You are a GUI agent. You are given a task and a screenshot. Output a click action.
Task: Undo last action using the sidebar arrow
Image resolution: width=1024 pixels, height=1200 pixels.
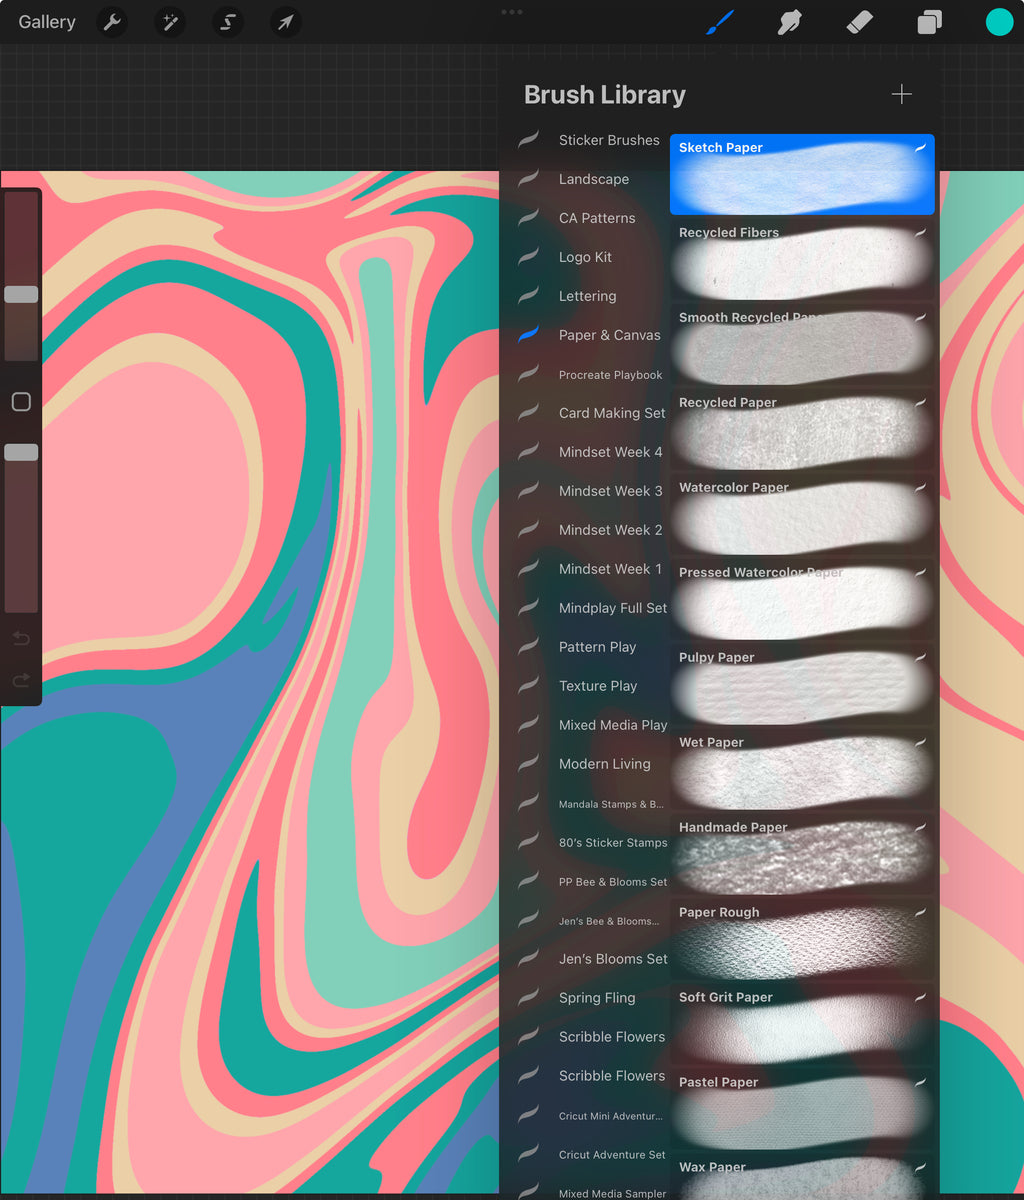(x=20, y=638)
